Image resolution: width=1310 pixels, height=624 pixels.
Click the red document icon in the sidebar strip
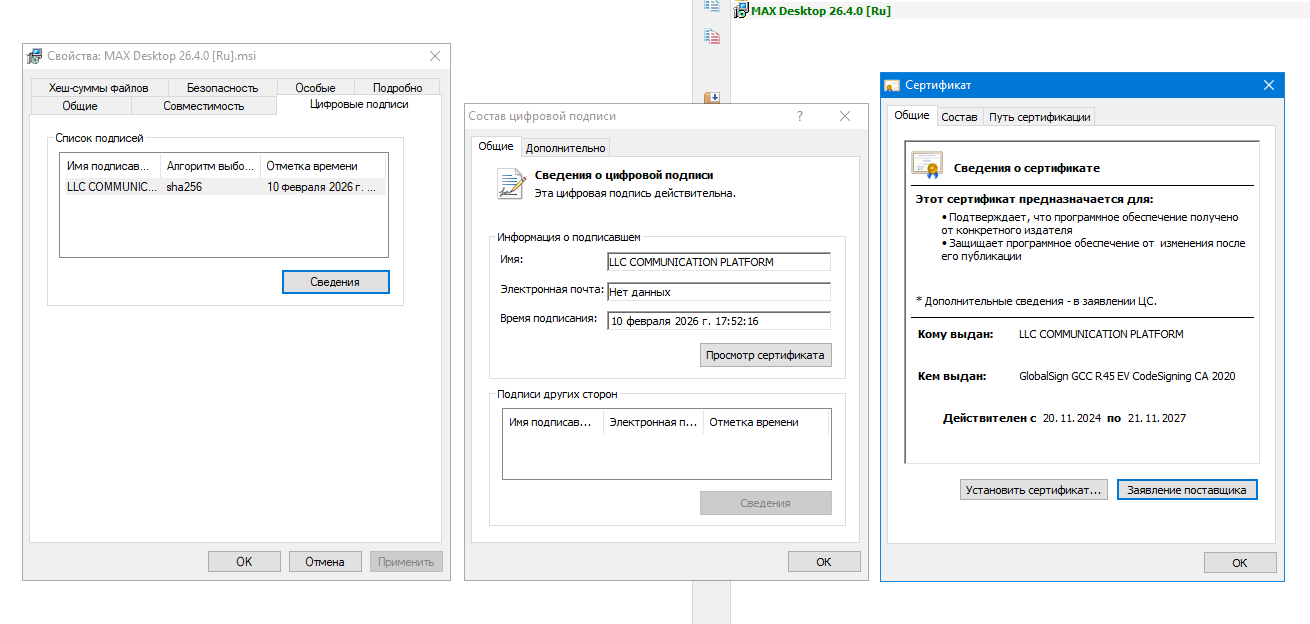711,37
